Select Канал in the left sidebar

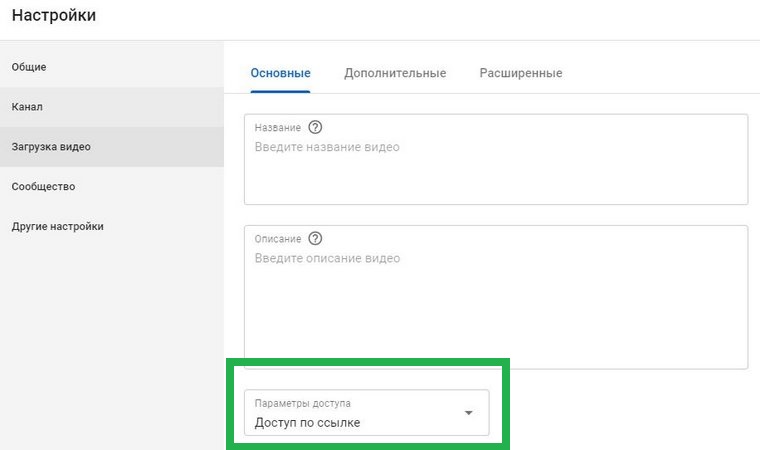coord(27,107)
